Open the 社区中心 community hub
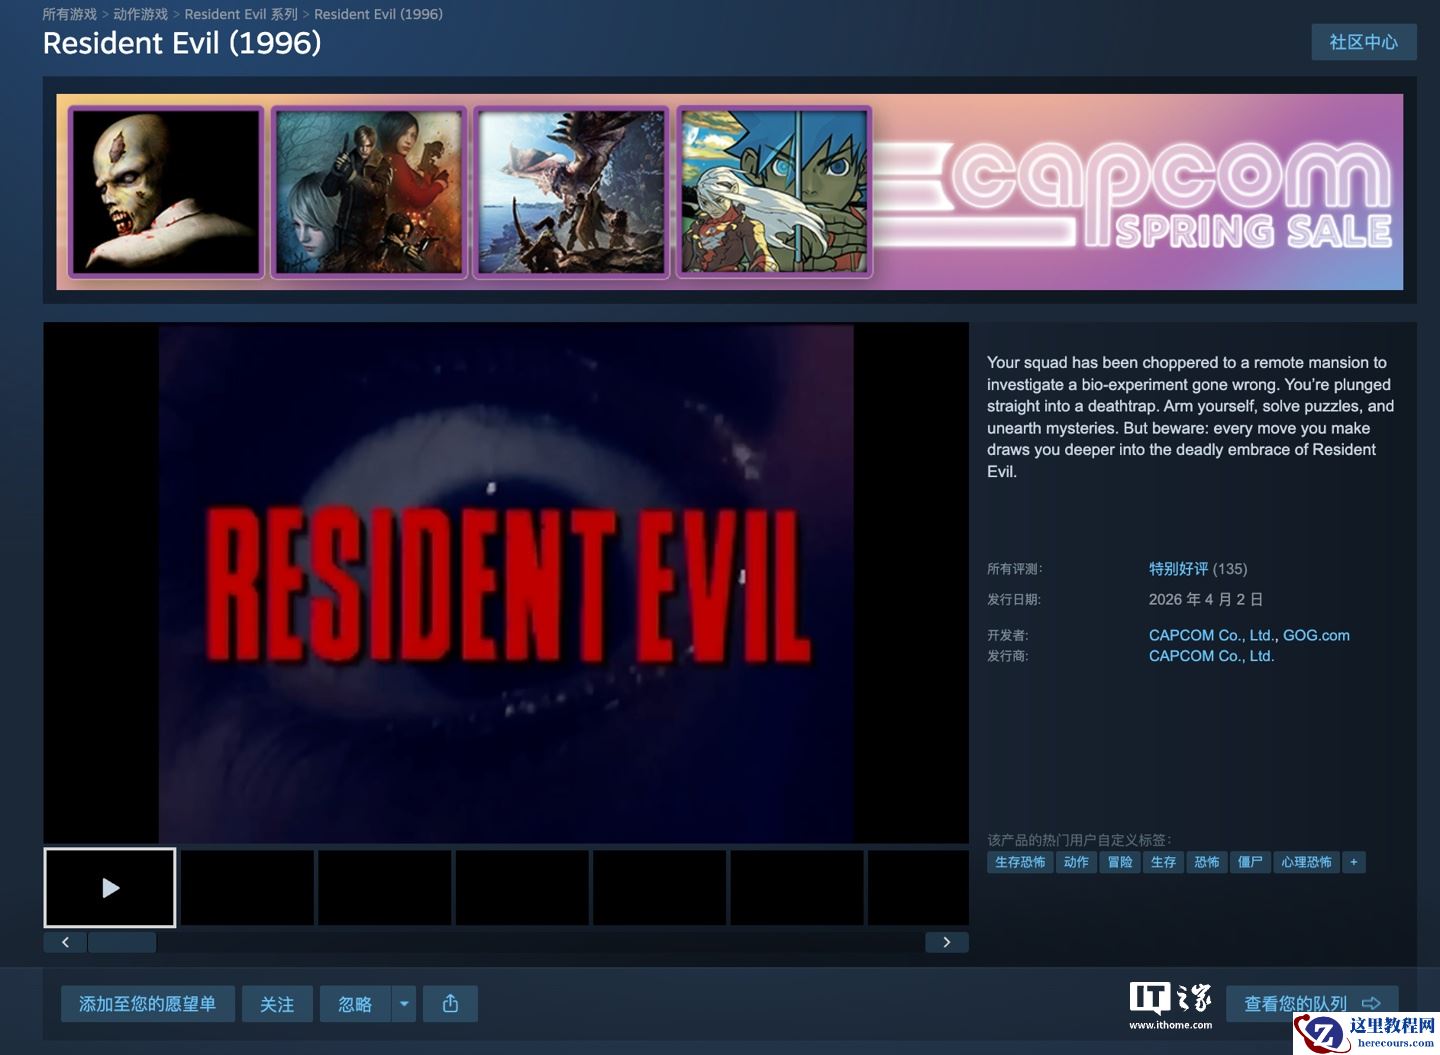This screenshot has height=1055, width=1440. click(x=1364, y=42)
